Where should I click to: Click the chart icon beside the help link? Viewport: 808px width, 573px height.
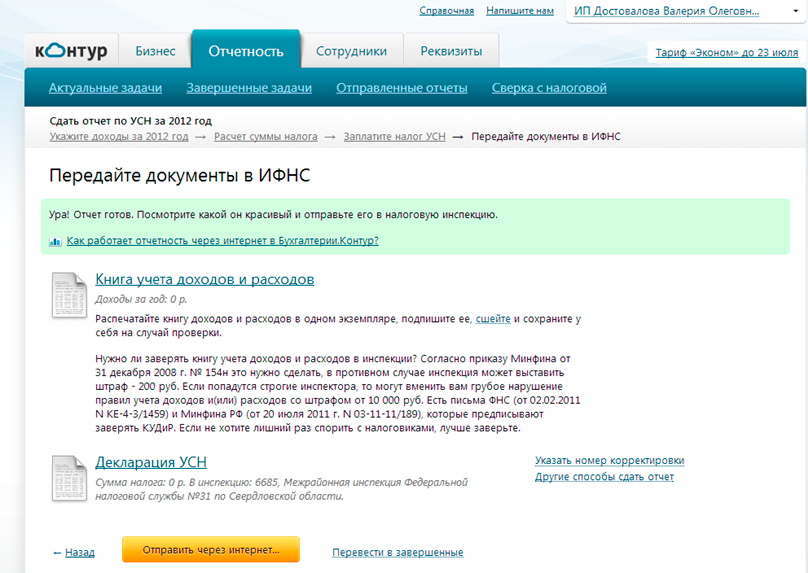55,241
